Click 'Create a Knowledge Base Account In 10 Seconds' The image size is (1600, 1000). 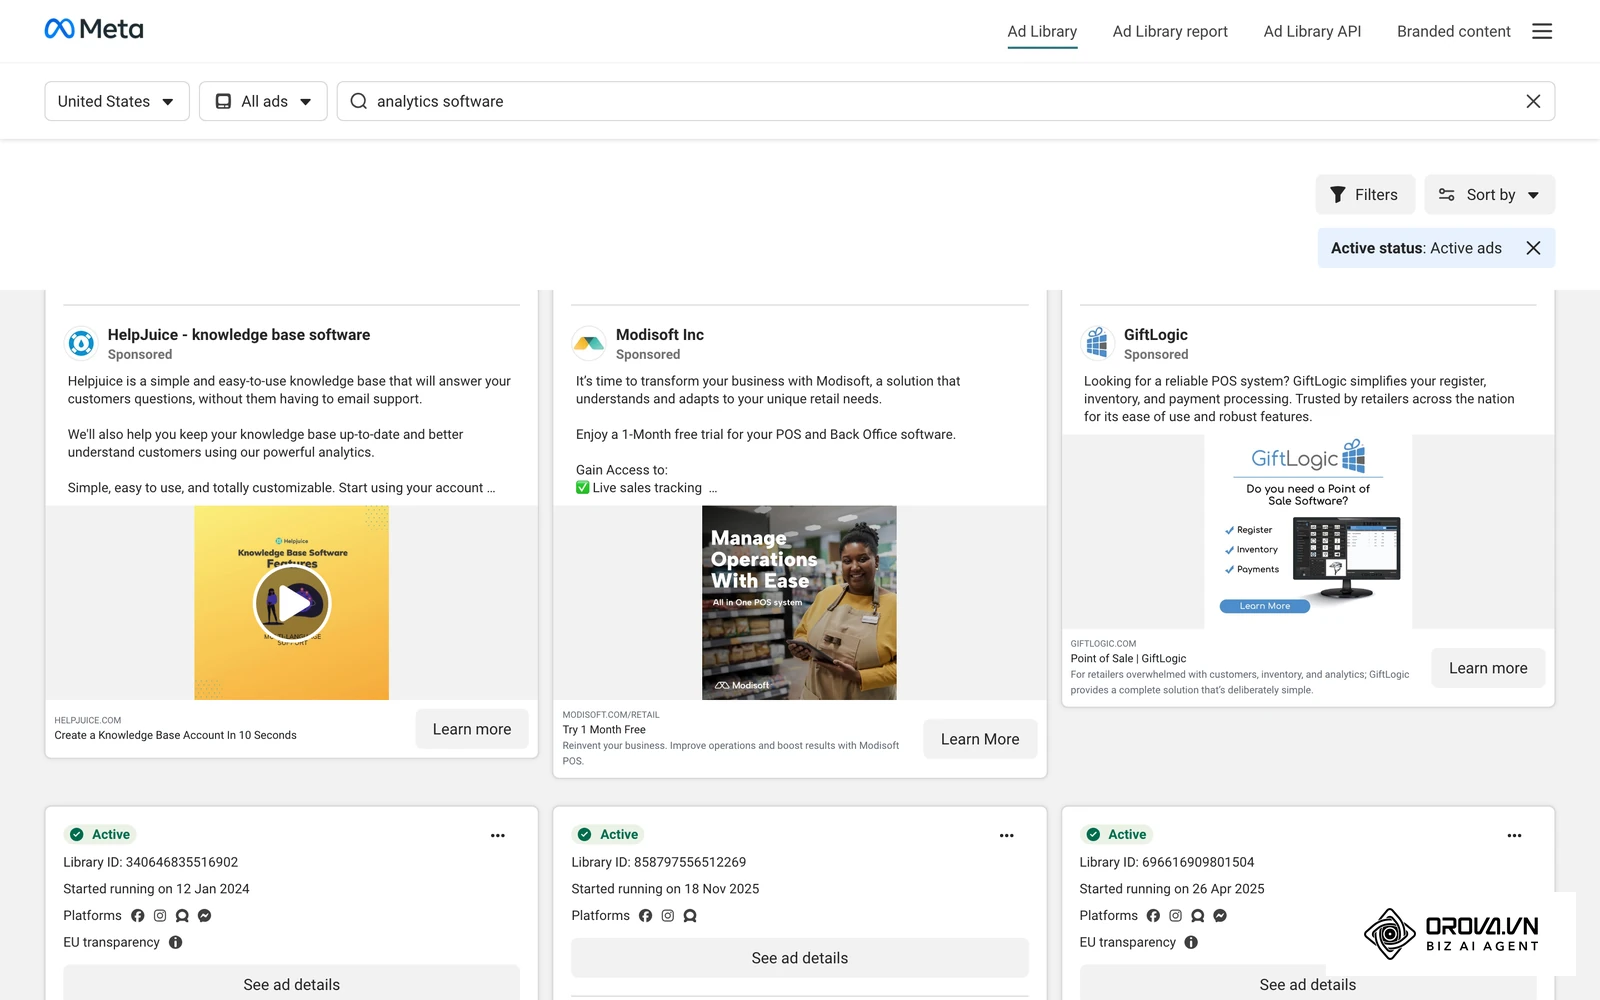coord(175,735)
